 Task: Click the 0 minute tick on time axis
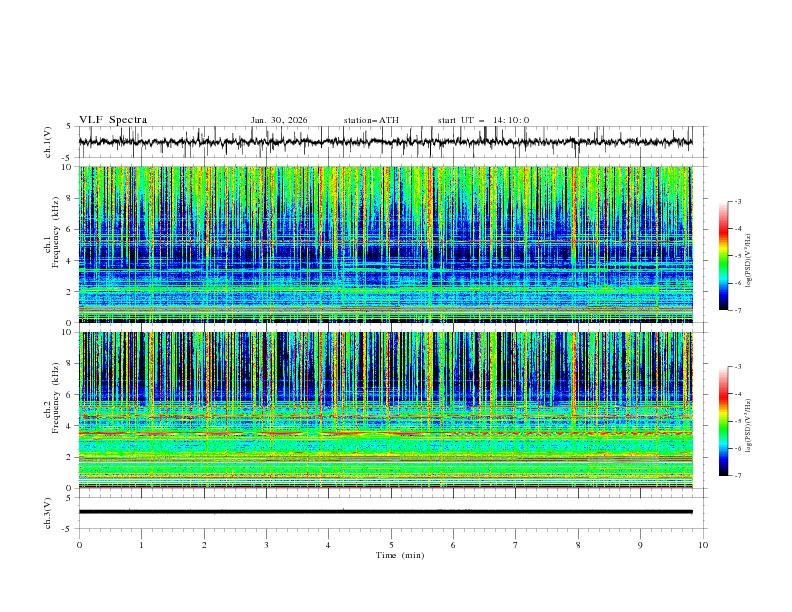pyautogui.click(x=79, y=545)
